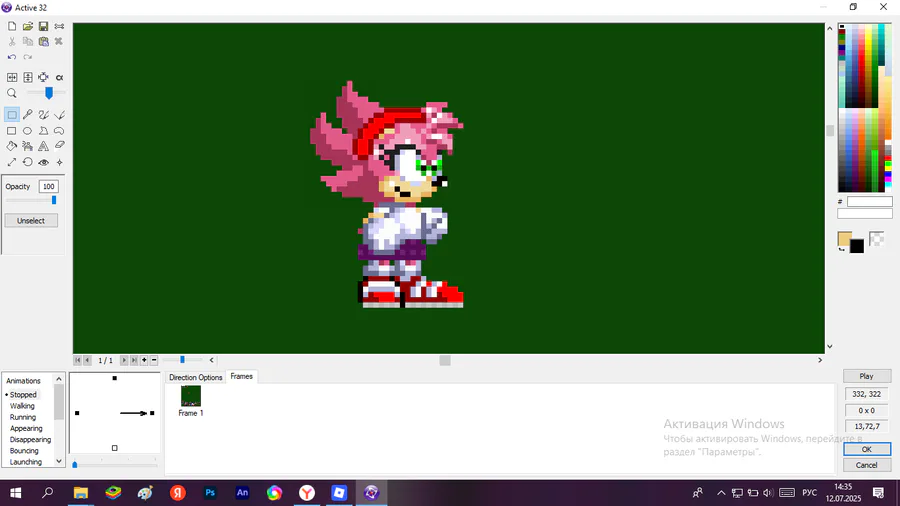Viewport: 900px width, 506px height.
Task: Click the Play button
Action: [867, 376]
